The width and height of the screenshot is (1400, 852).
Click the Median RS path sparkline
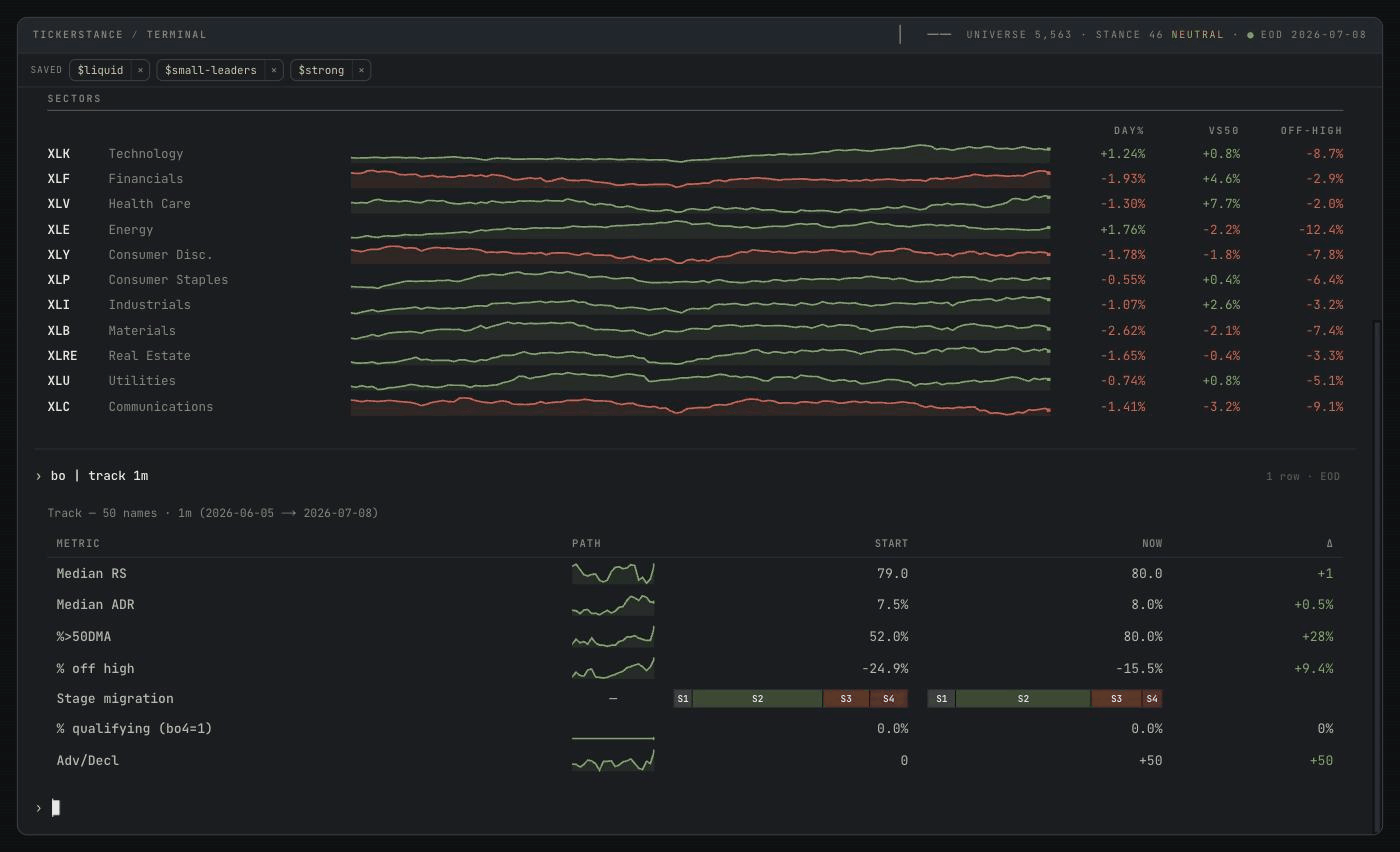613,573
